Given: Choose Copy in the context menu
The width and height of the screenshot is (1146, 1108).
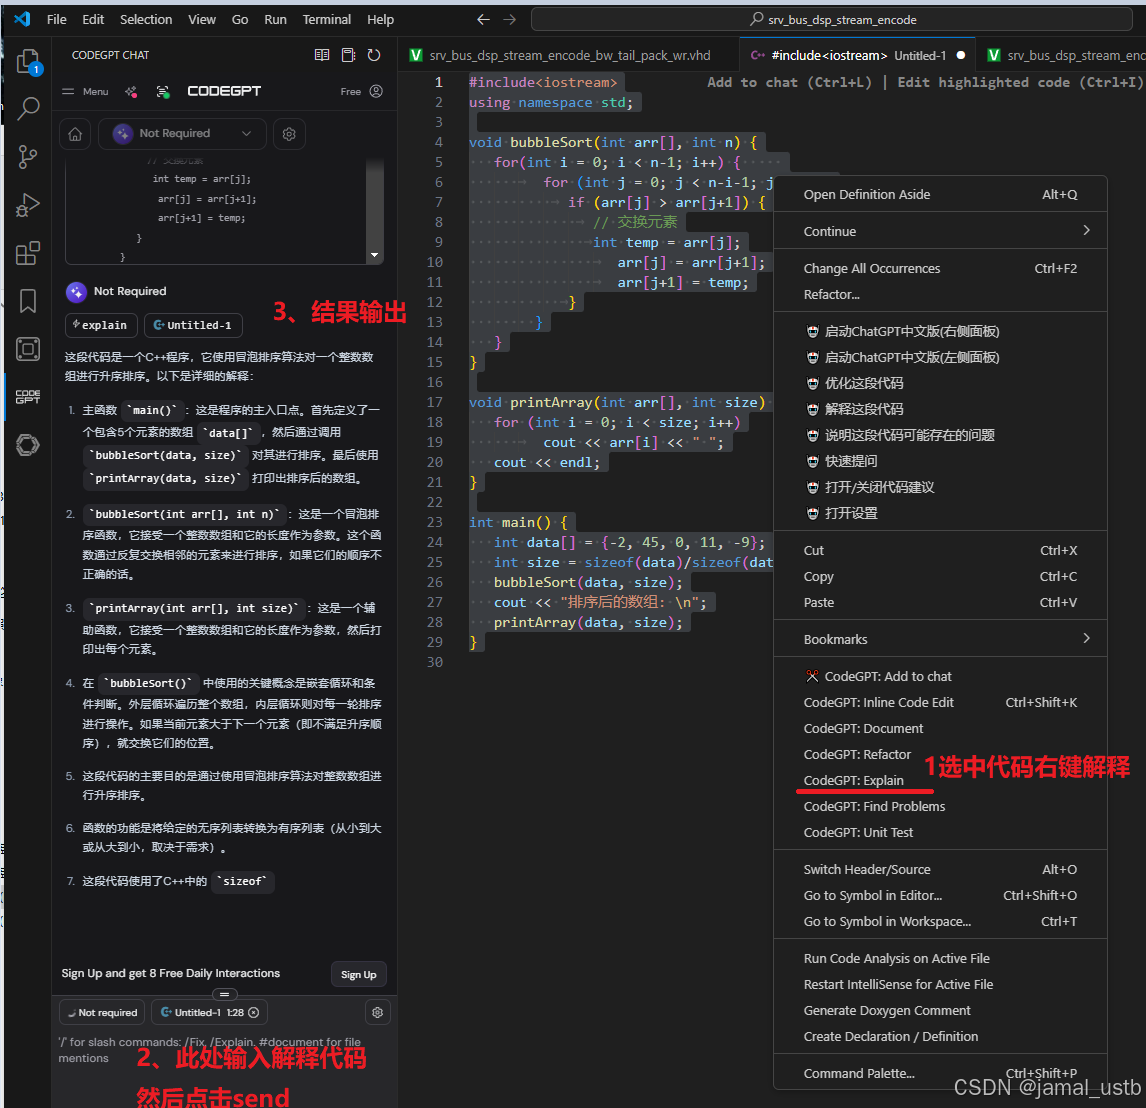Looking at the screenshot, I should (x=940, y=576).
